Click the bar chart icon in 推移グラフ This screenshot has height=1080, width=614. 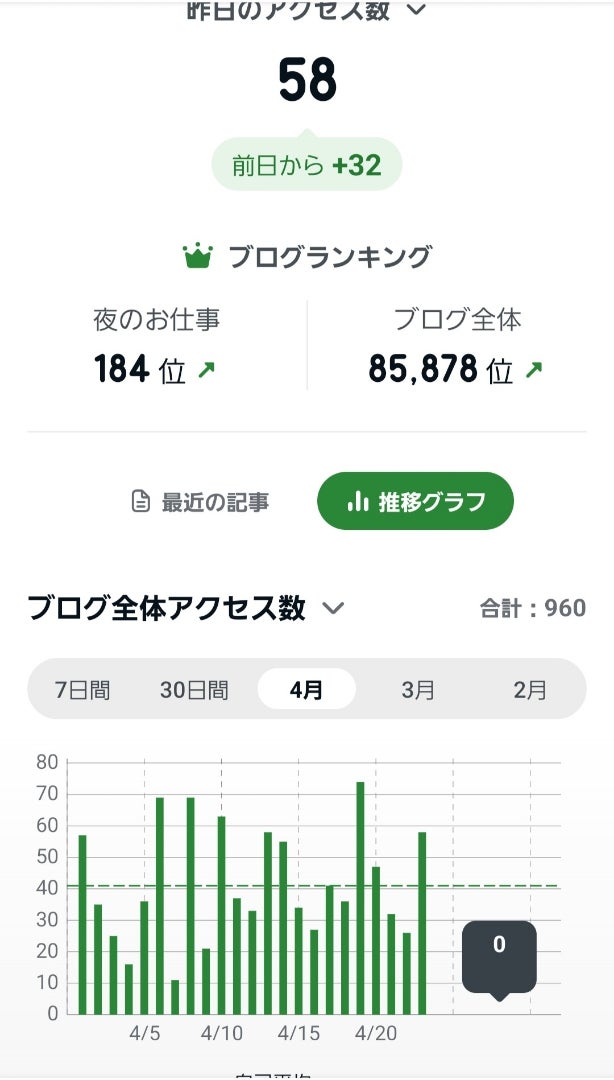358,501
